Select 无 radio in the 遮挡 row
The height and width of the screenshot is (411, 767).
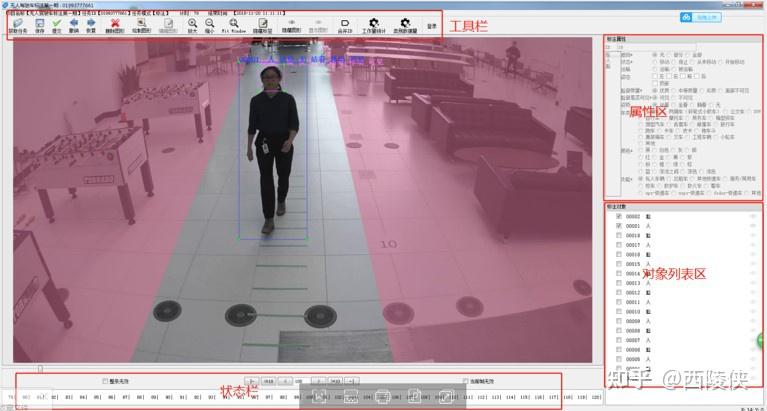click(654, 55)
